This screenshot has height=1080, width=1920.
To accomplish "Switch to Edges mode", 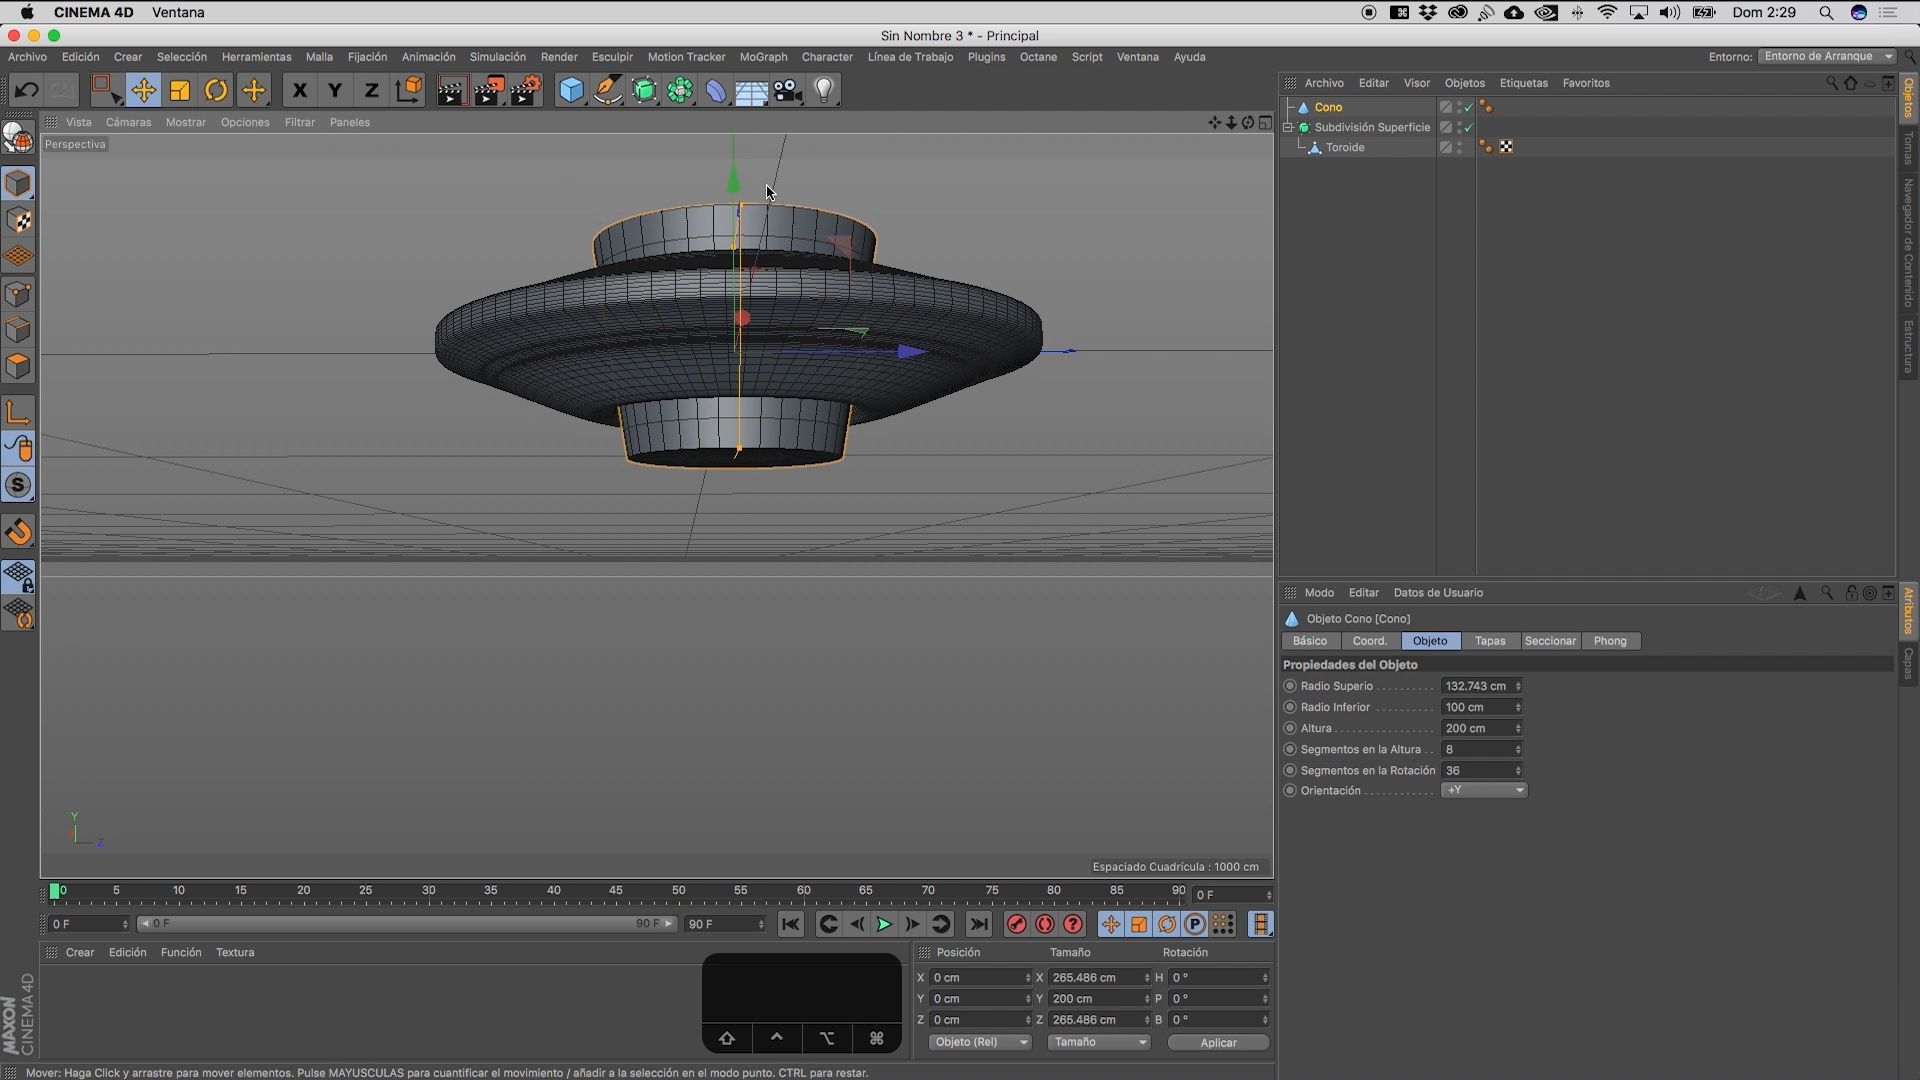I will pos(18,330).
